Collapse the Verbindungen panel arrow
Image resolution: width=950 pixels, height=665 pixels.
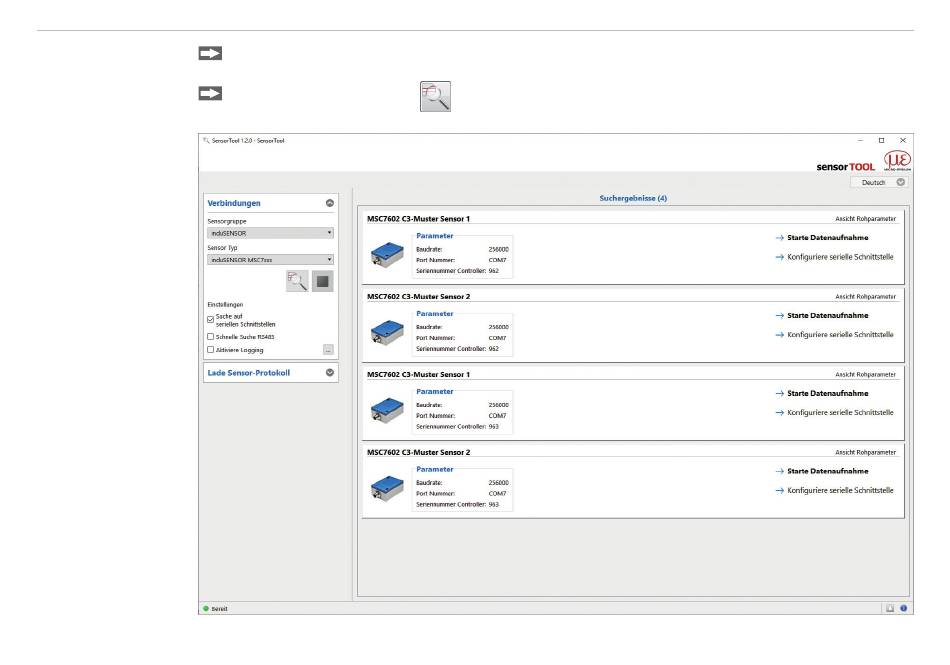(330, 203)
